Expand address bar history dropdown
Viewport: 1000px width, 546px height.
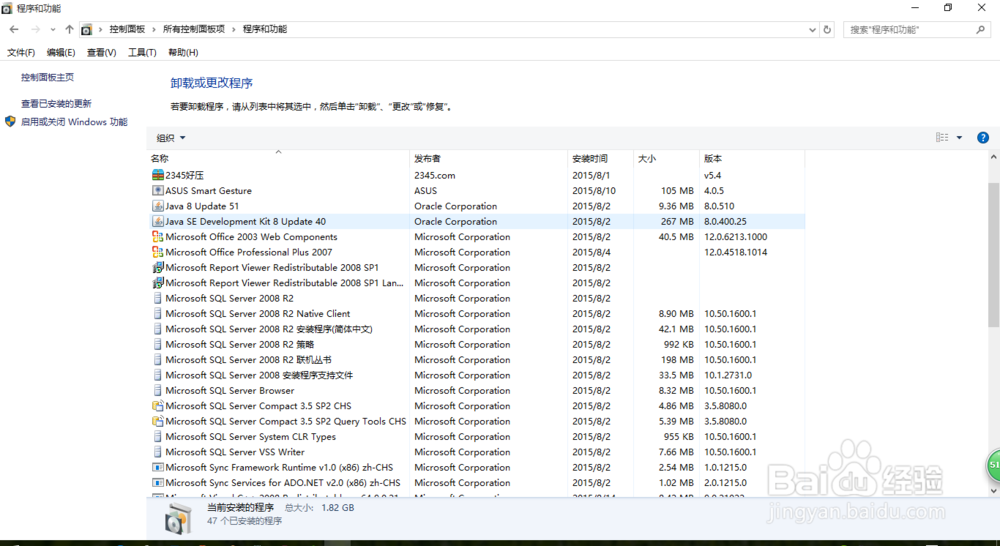pyautogui.click(x=812, y=29)
